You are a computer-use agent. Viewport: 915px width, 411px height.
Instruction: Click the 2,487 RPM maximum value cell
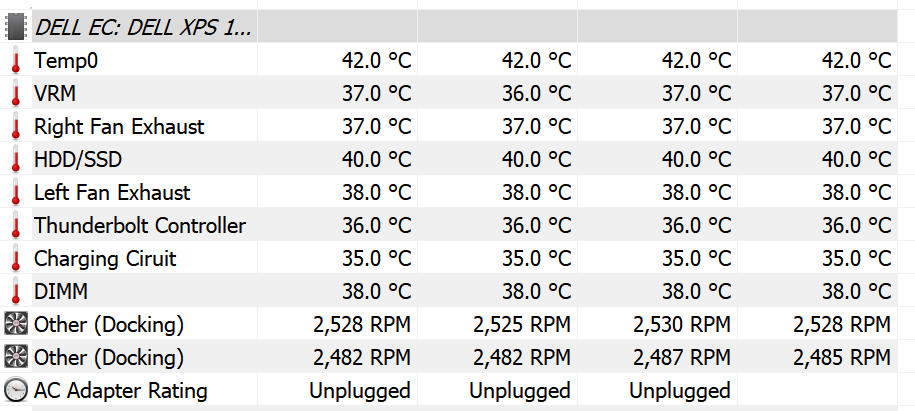coord(682,357)
